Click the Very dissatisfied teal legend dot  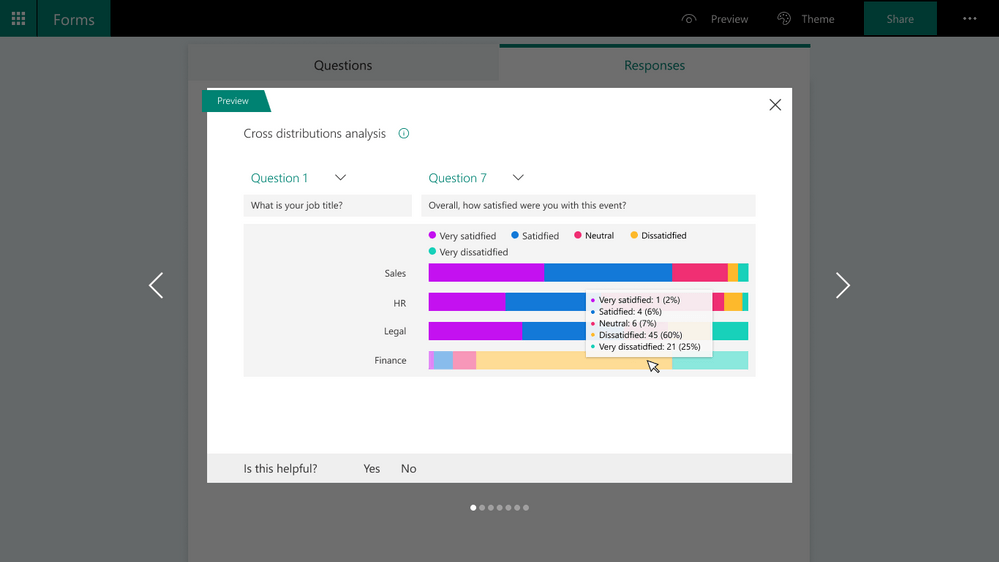432,252
